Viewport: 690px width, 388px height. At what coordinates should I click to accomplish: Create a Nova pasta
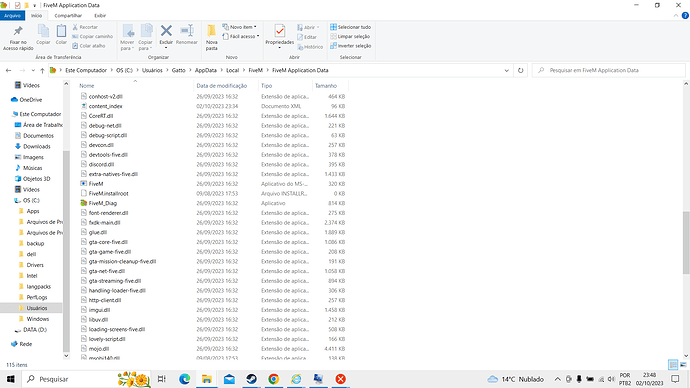point(212,37)
